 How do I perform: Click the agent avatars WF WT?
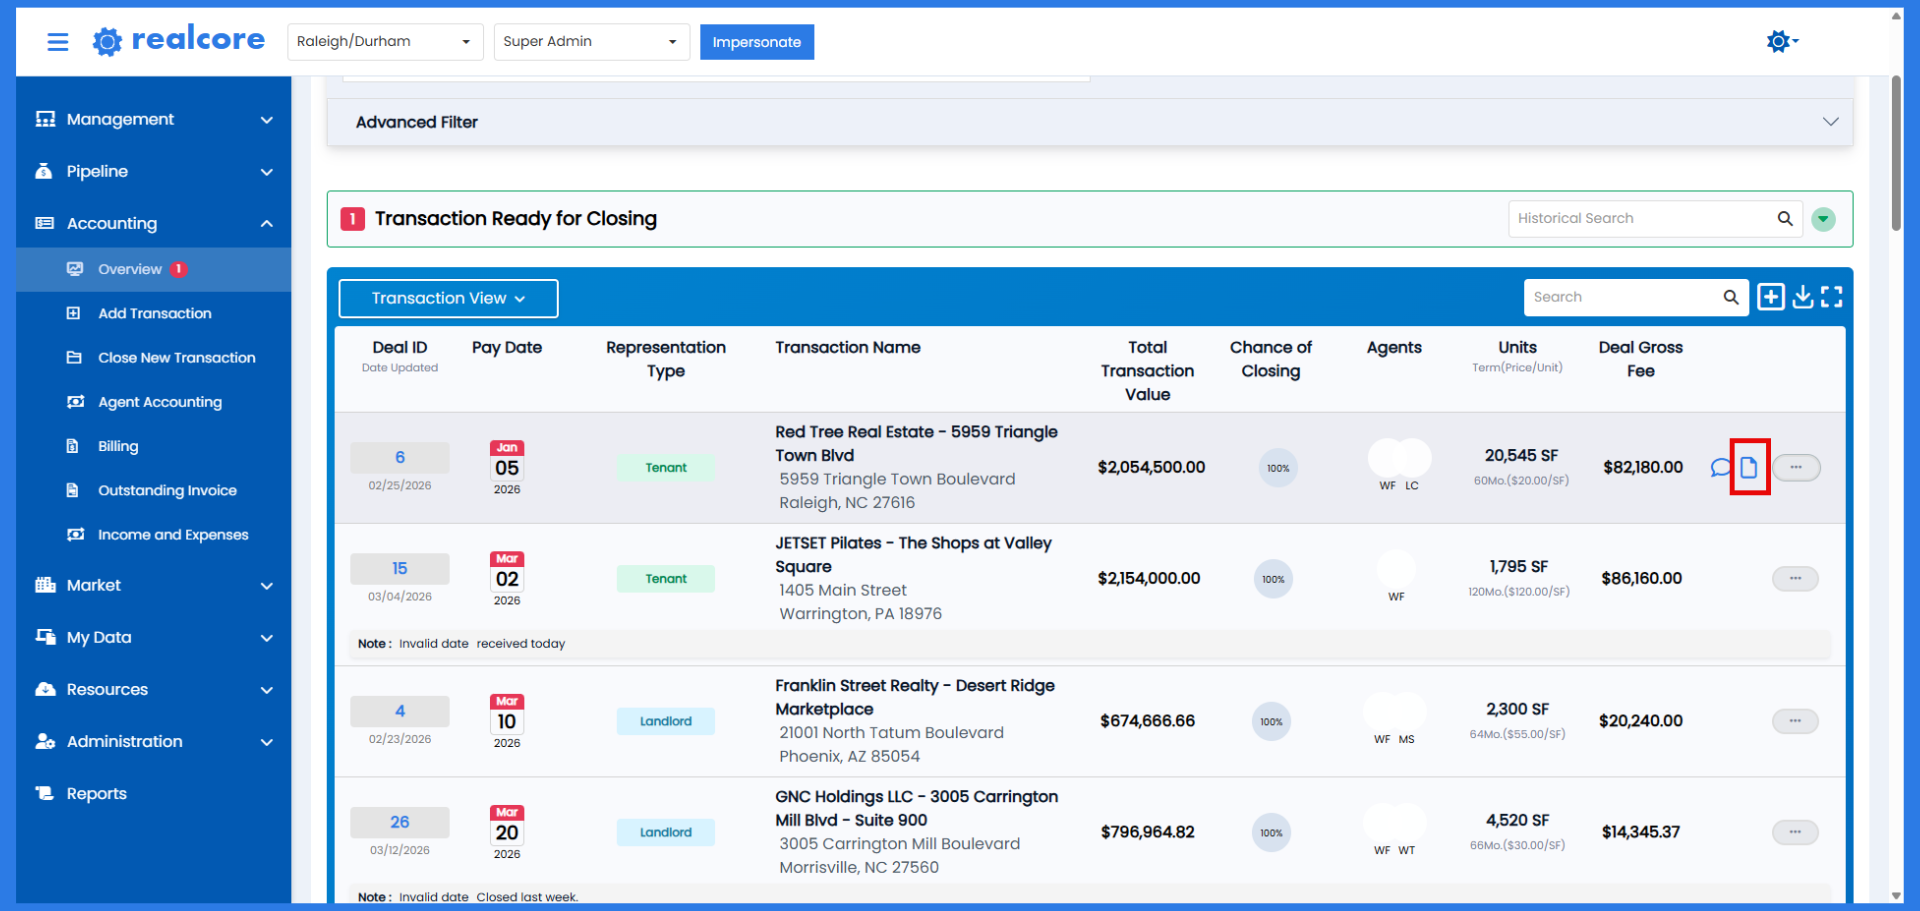point(1395,830)
